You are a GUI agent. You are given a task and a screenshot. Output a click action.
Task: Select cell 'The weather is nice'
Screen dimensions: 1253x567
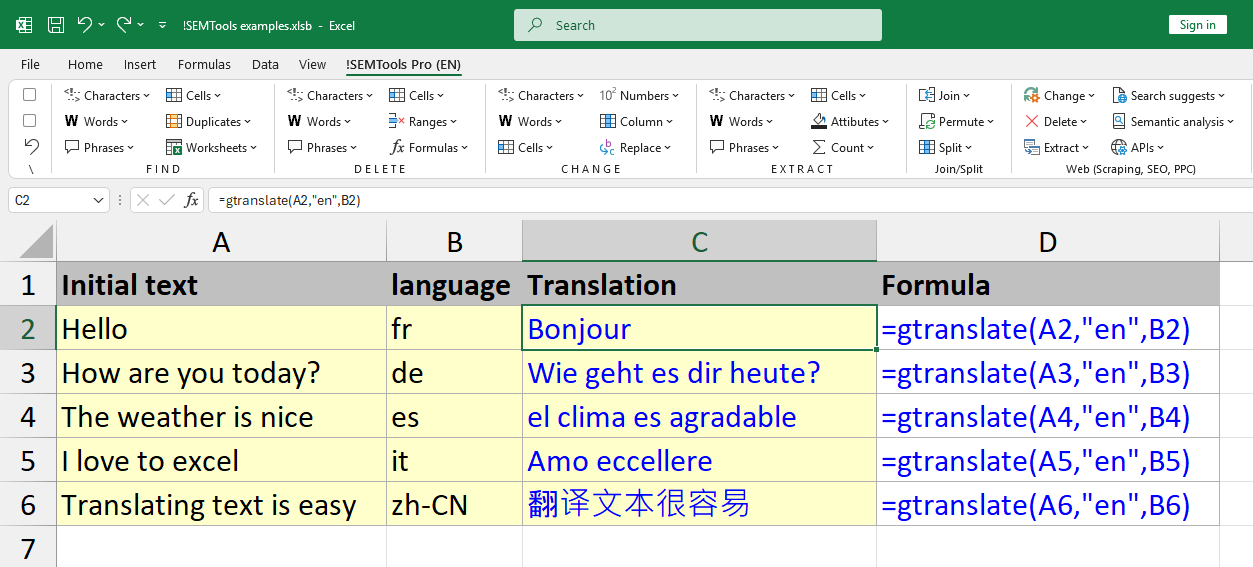pos(221,417)
